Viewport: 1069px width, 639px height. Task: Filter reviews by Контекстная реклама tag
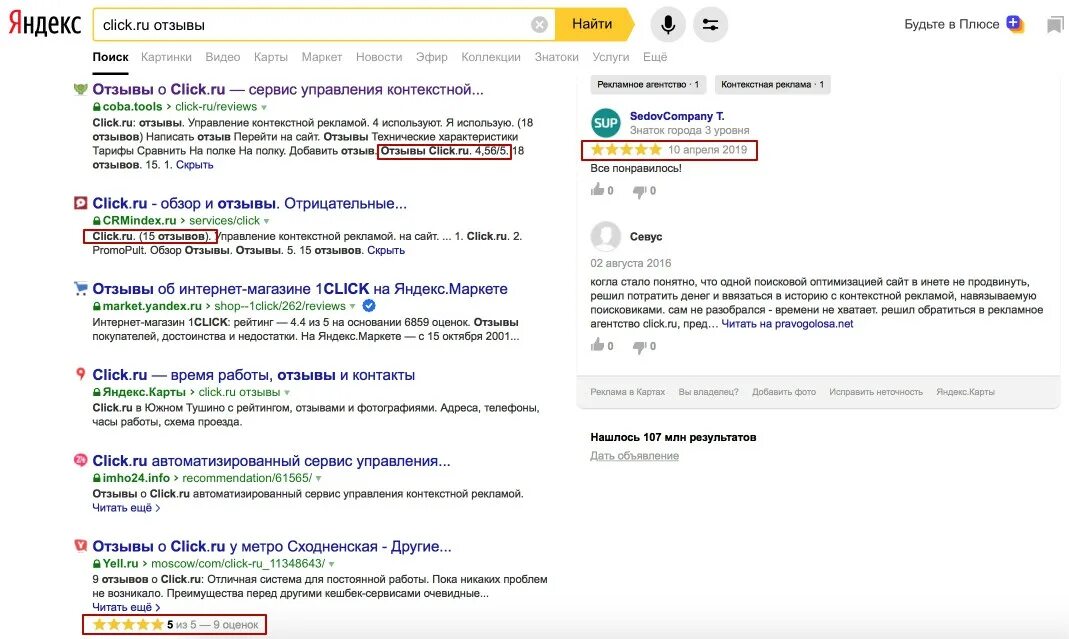[x=772, y=85]
